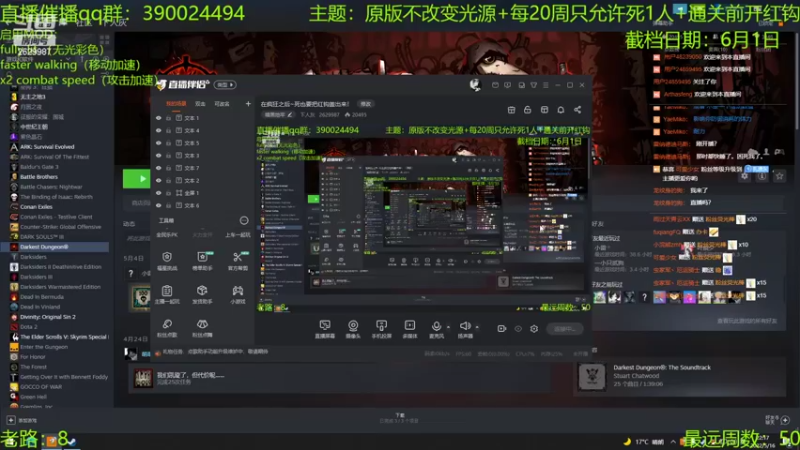Expand speaker options arrow
800x450 pixels.
[x=477, y=327]
